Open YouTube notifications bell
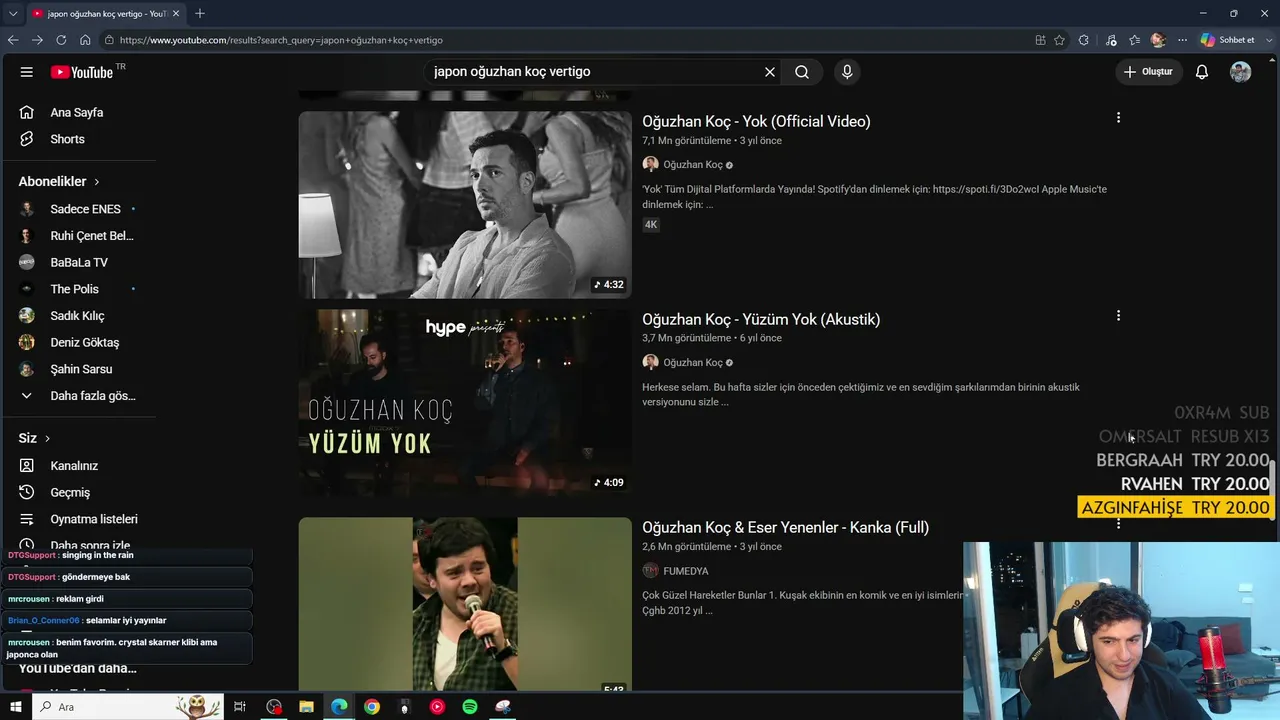Image resolution: width=1280 pixels, height=720 pixels. click(x=1202, y=72)
